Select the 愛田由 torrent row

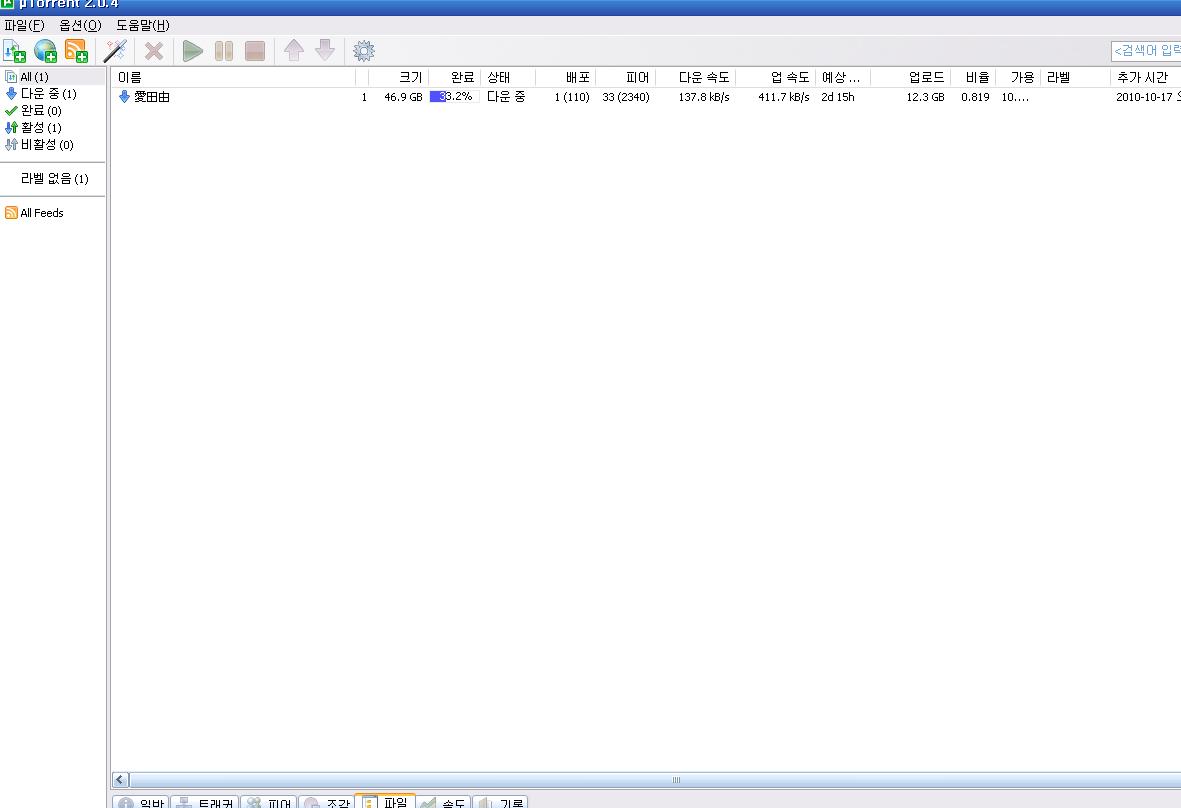[645, 97]
